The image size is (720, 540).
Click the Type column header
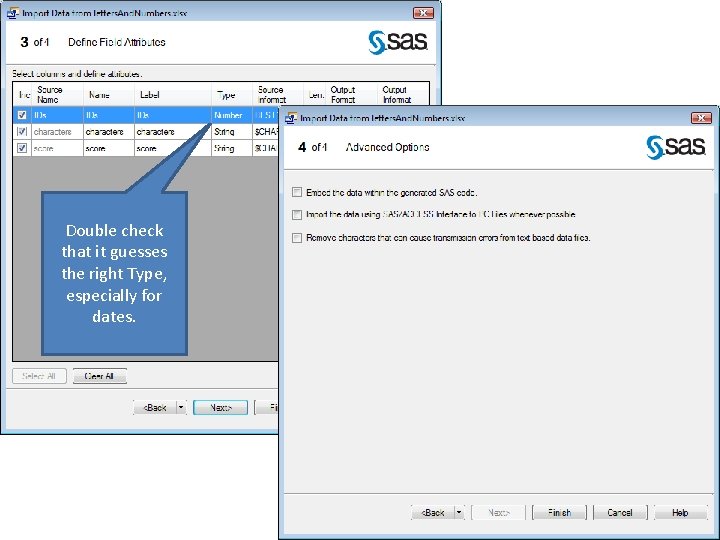point(232,95)
